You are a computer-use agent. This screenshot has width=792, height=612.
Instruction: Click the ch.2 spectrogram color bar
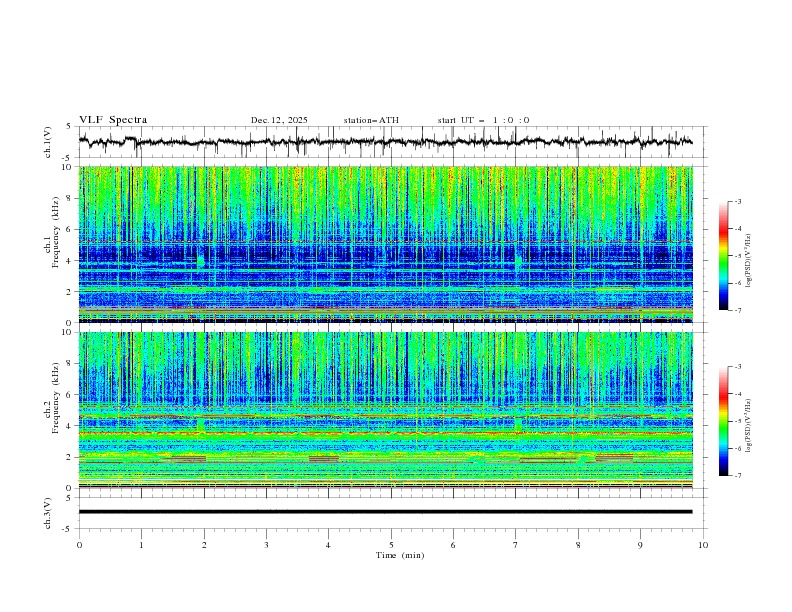click(x=723, y=421)
